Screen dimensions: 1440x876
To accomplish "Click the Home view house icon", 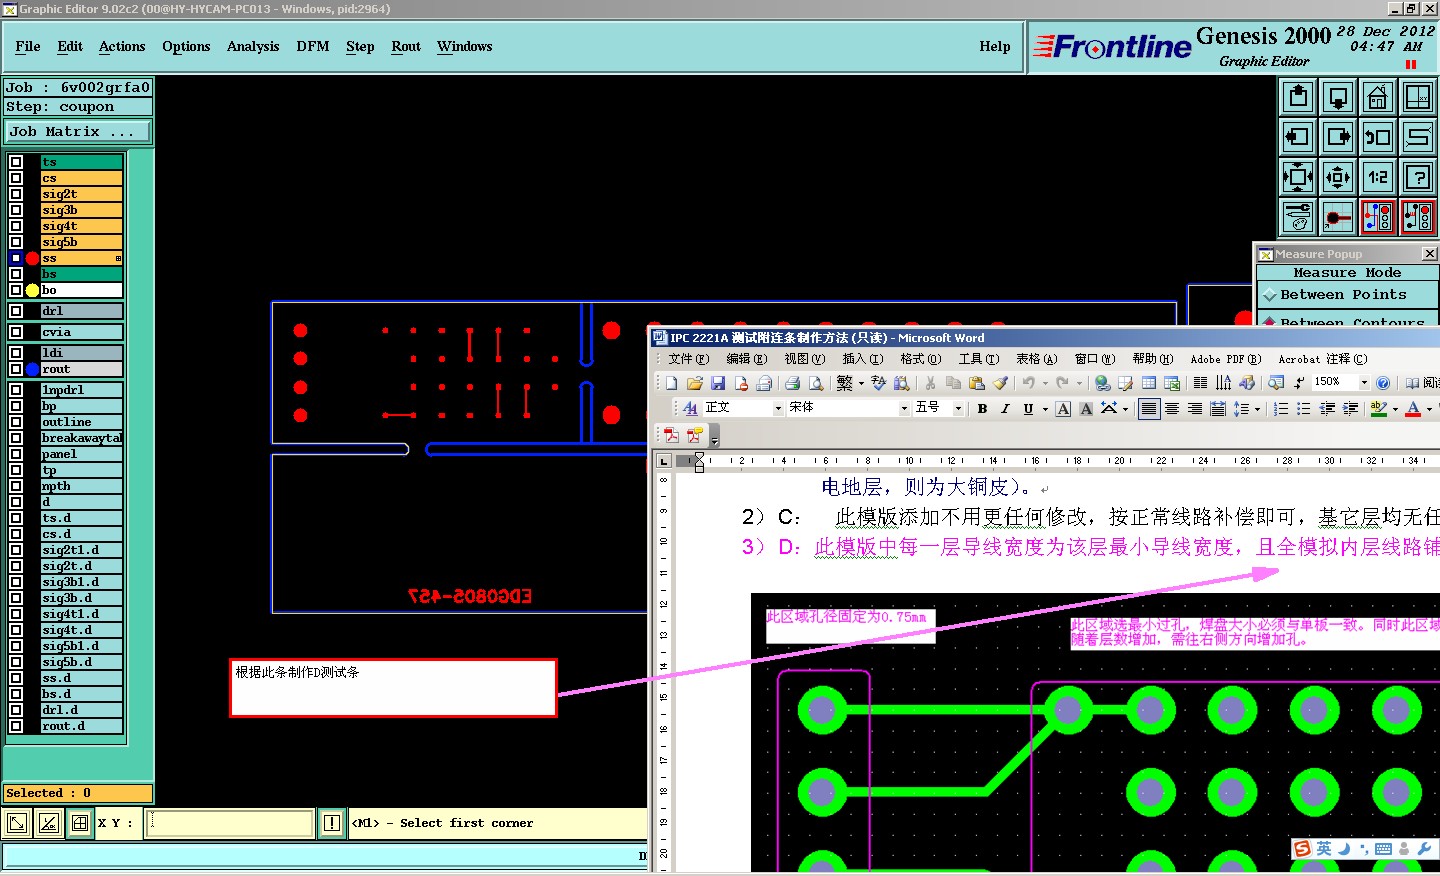I will click(x=1378, y=97).
